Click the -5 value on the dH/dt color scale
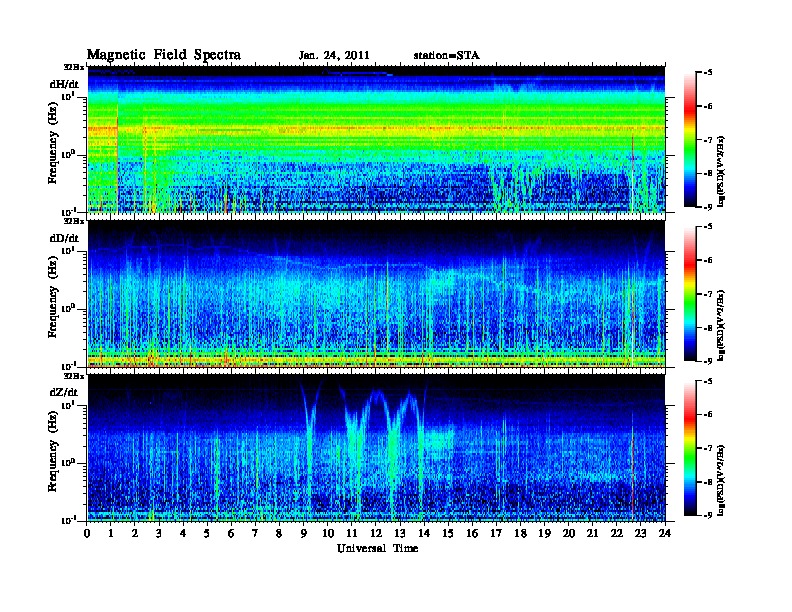792x612 pixels. pos(708,73)
